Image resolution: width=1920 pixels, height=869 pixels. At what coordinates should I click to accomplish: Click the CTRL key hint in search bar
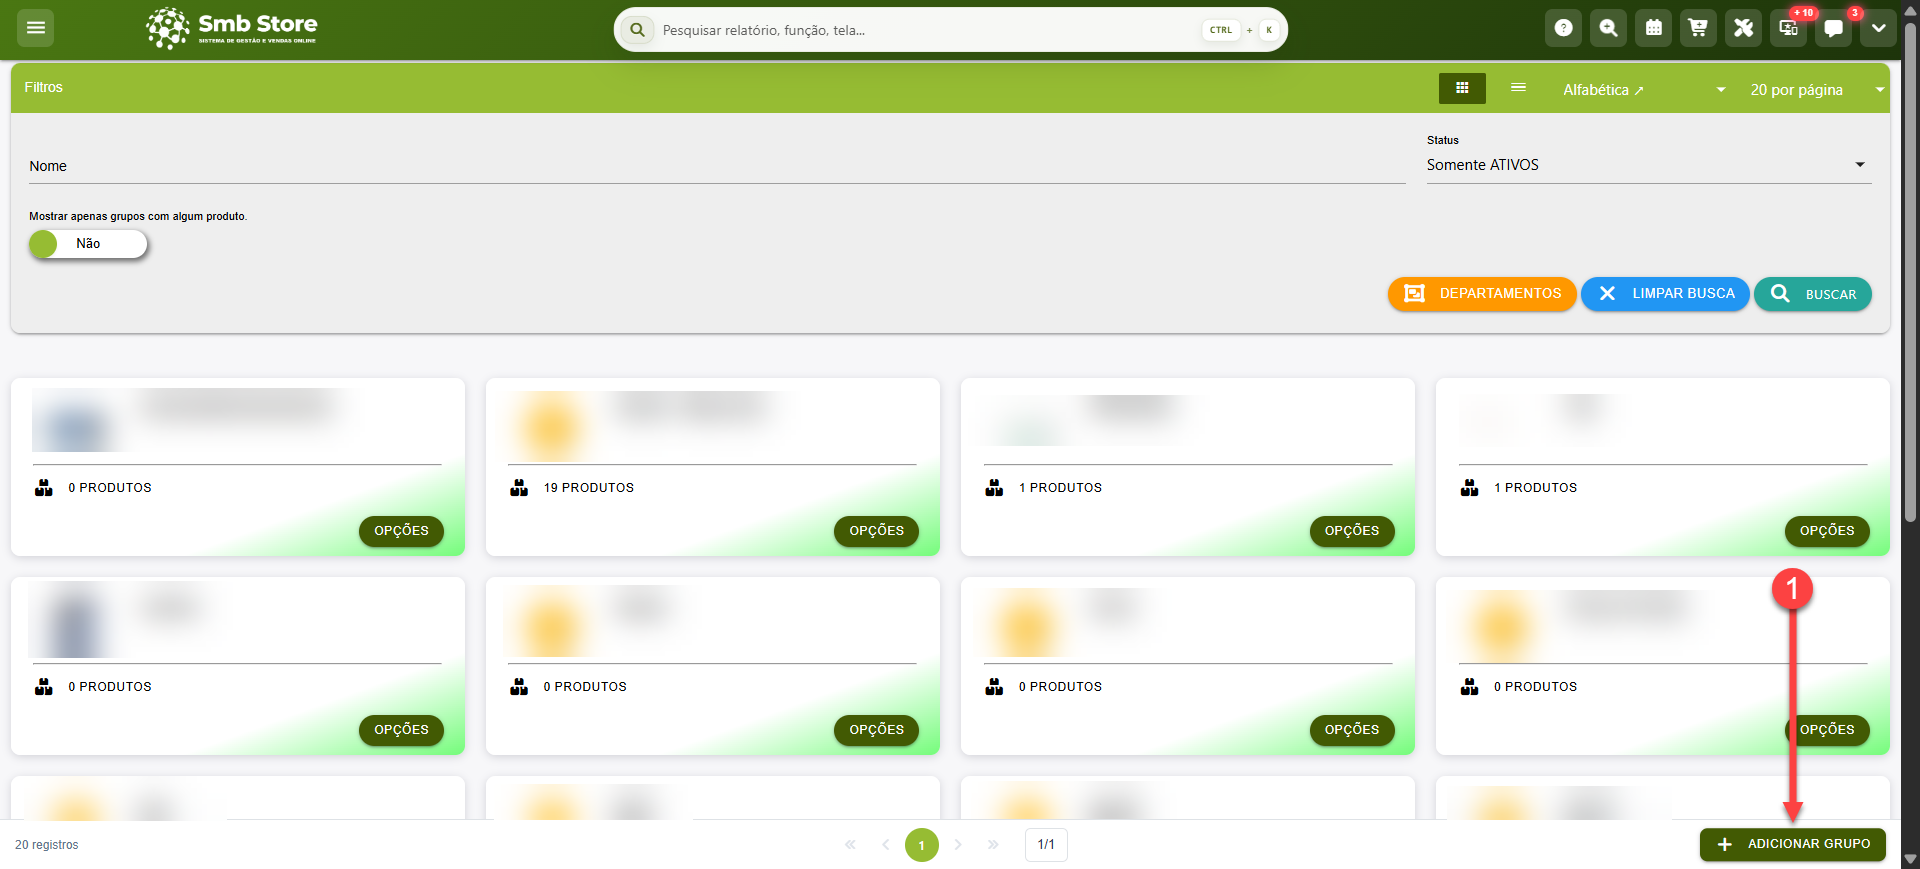pyautogui.click(x=1221, y=30)
